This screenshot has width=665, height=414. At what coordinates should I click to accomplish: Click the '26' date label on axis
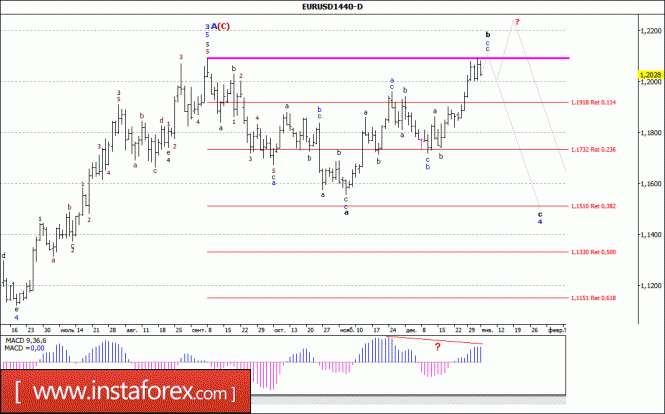535,330
